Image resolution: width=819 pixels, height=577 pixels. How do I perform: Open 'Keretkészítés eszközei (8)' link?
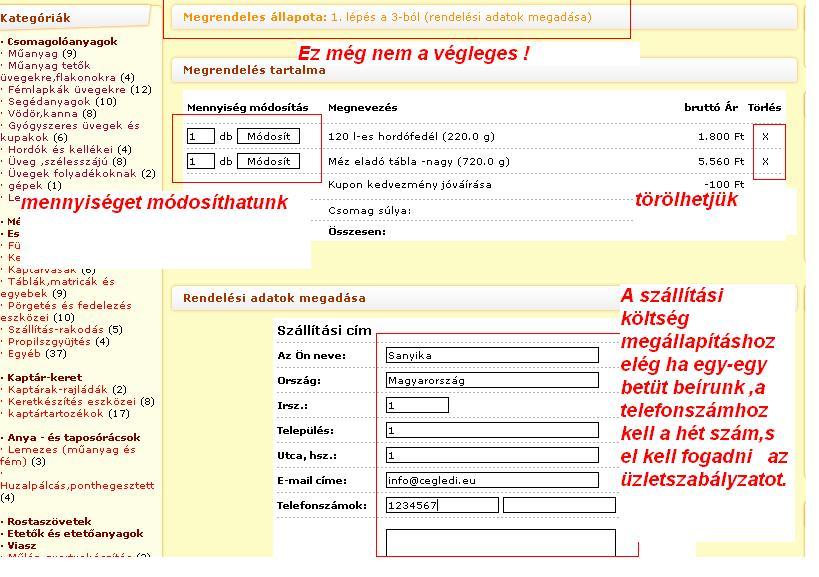[81, 401]
